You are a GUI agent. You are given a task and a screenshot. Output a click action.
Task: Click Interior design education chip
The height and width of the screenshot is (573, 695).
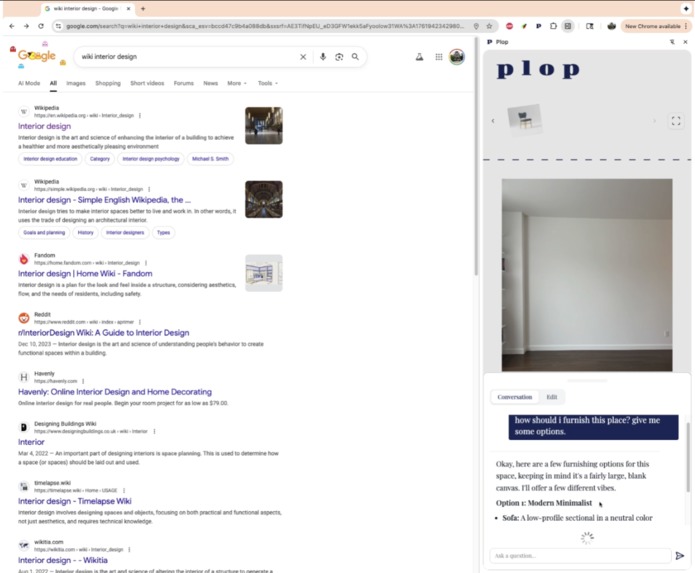coord(50,159)
